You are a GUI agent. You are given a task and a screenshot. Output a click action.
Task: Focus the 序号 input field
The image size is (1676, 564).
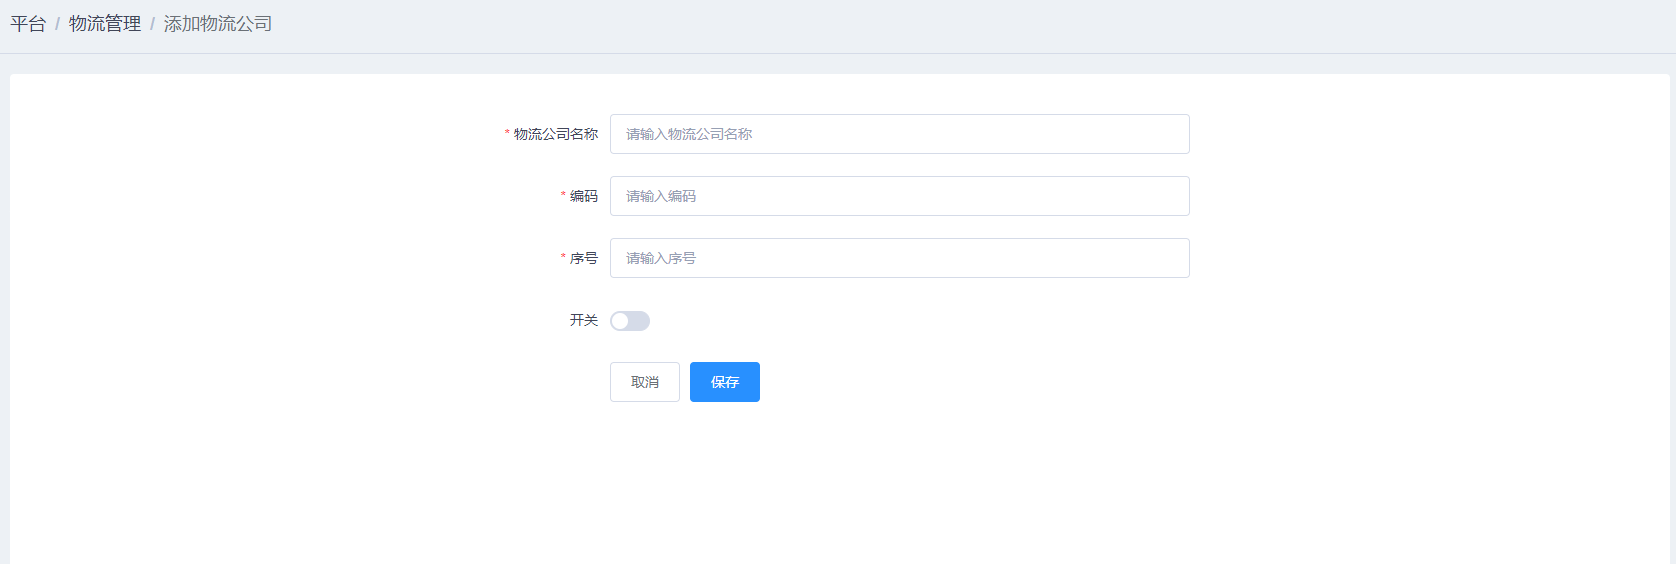tap(899, 258)
